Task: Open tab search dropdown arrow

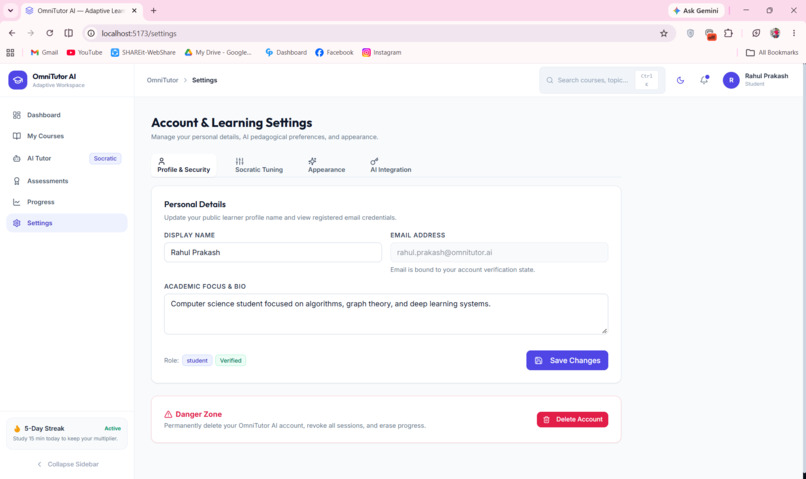Action: pyautogui.click(x=10, y=10)
